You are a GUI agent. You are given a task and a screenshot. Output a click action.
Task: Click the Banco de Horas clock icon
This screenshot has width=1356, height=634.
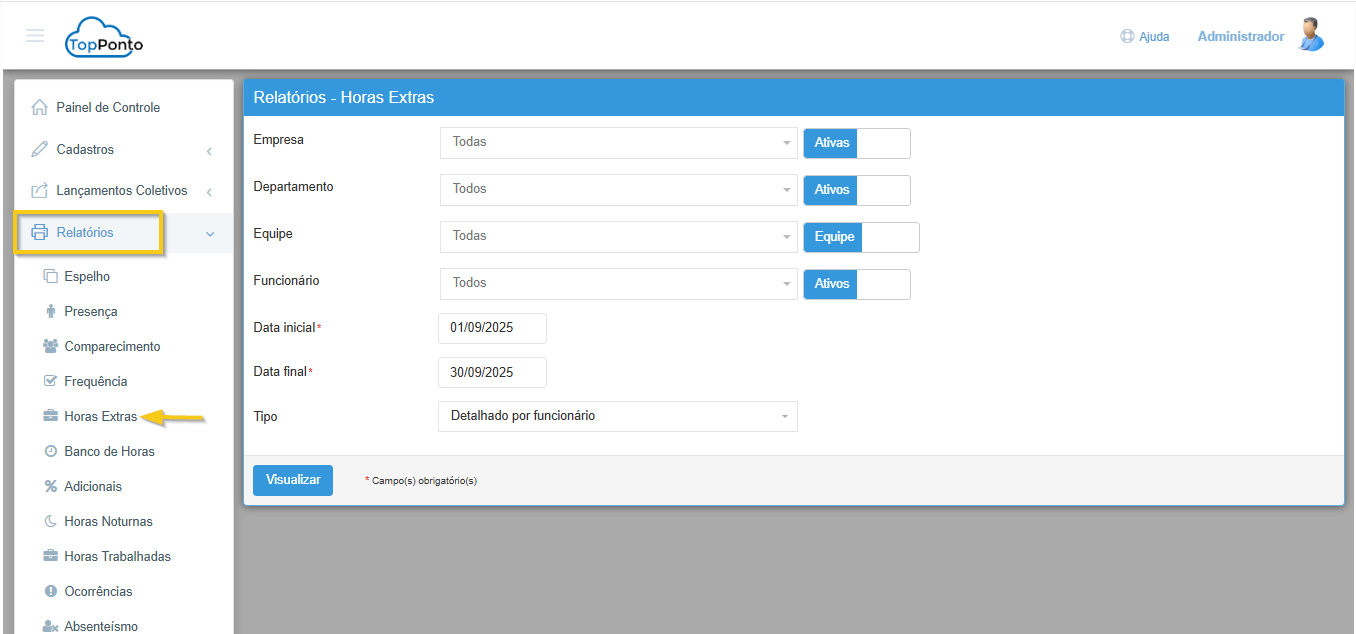(51, 452)
